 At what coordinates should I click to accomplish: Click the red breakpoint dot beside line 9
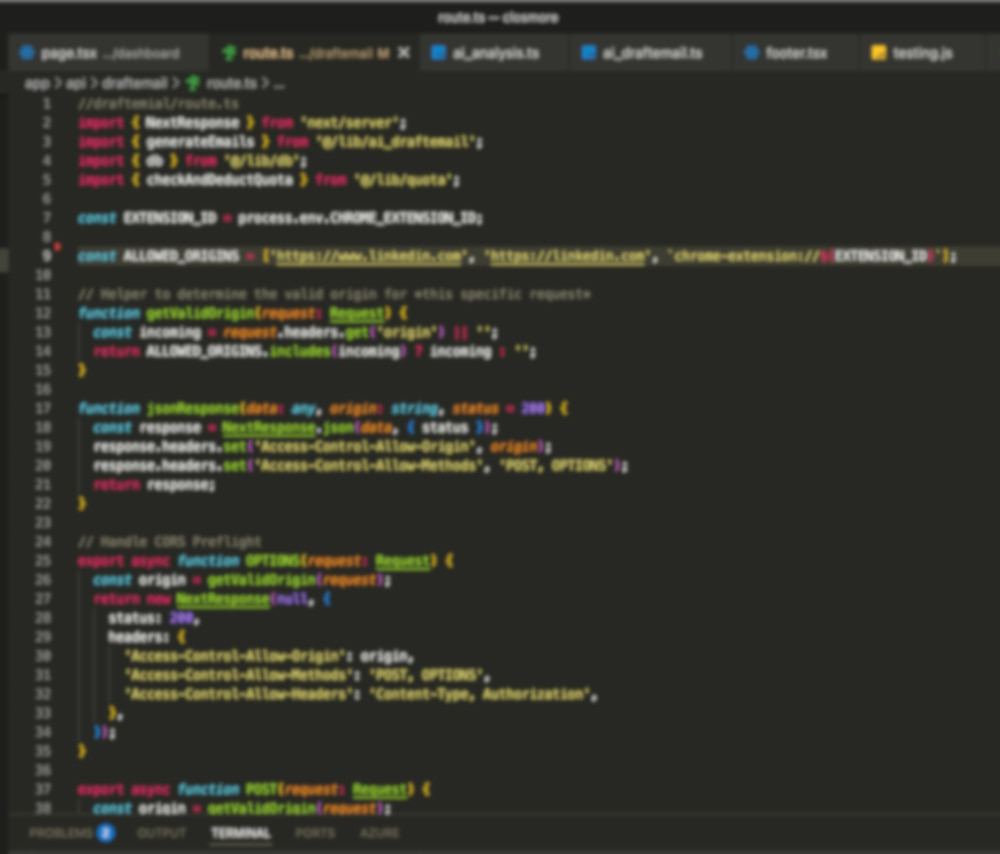[58, 247]
